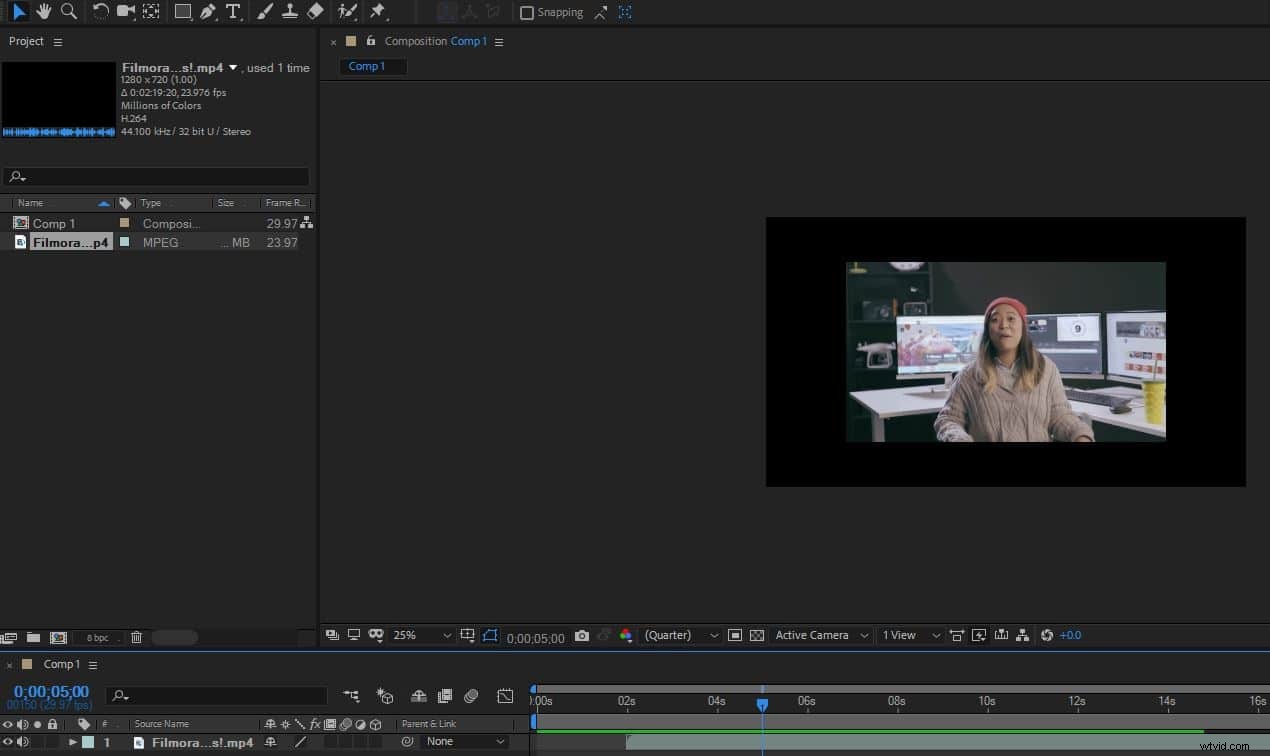Viewport: 1270px width, 756px height.
Task: Activate the Zoom tool
Action: [x=69, y=12]
